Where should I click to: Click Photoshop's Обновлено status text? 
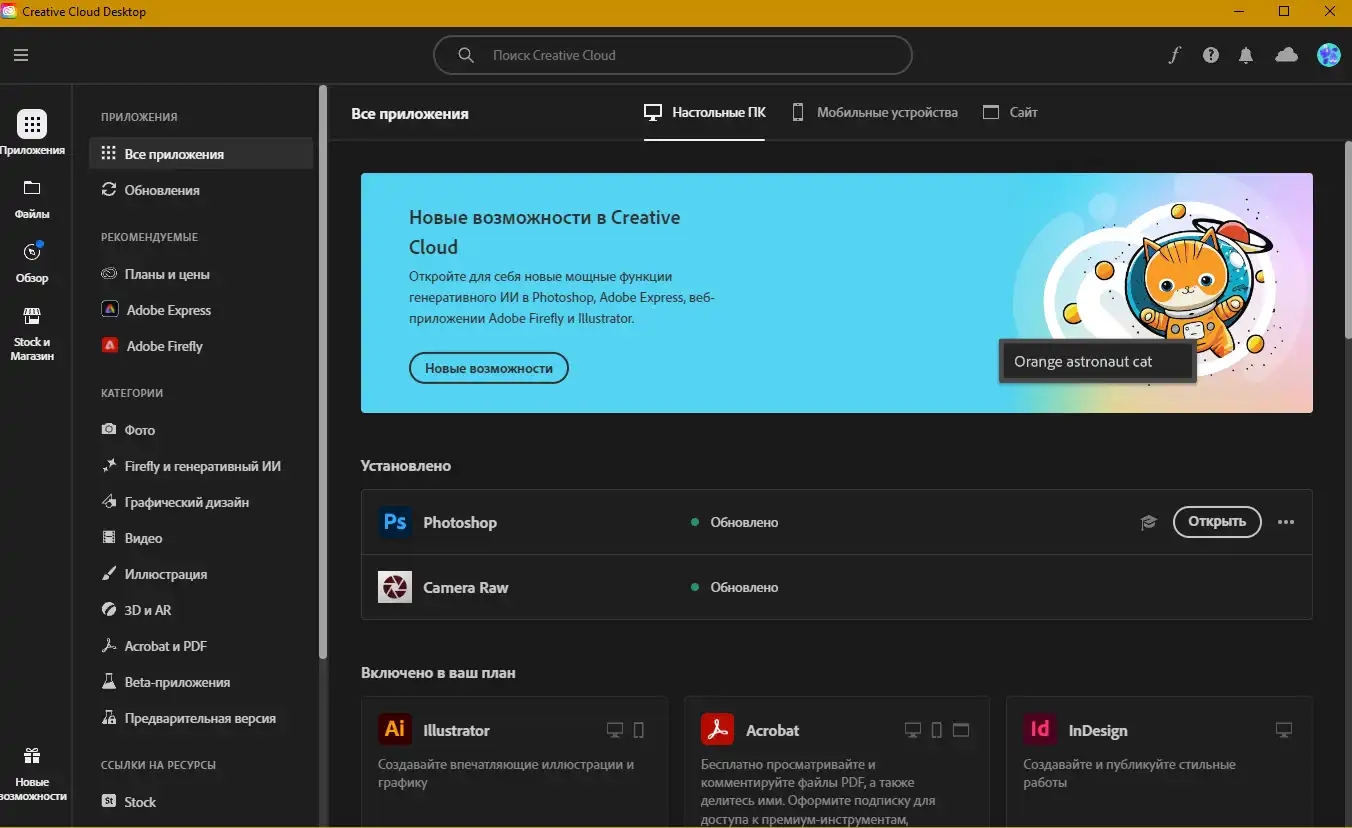(744, 522)
